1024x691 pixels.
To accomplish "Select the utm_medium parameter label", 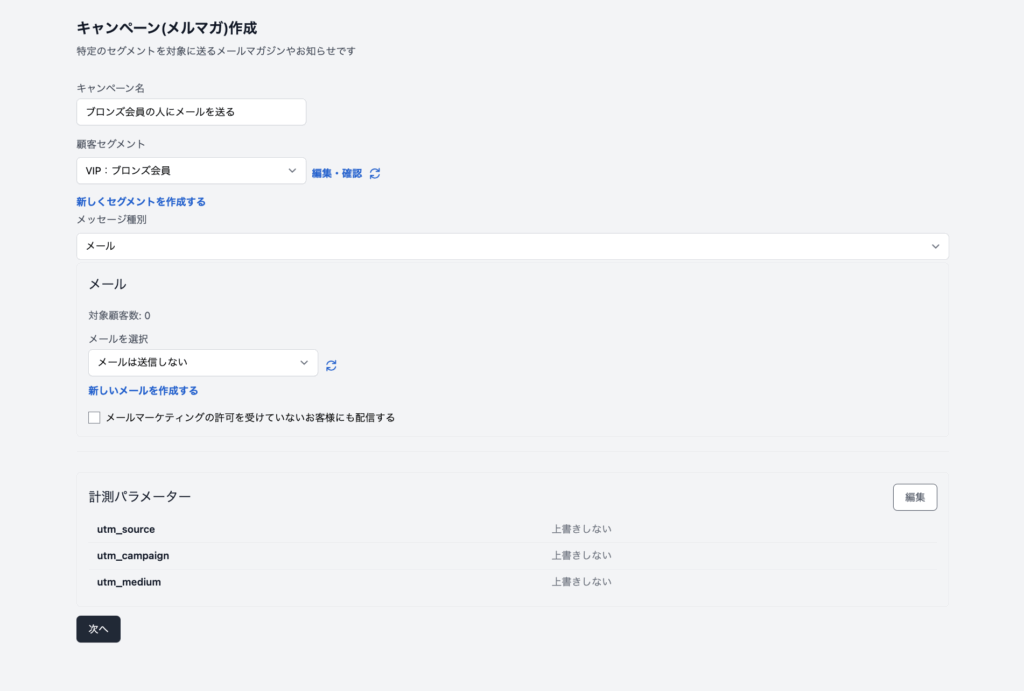I will point(129,581).
